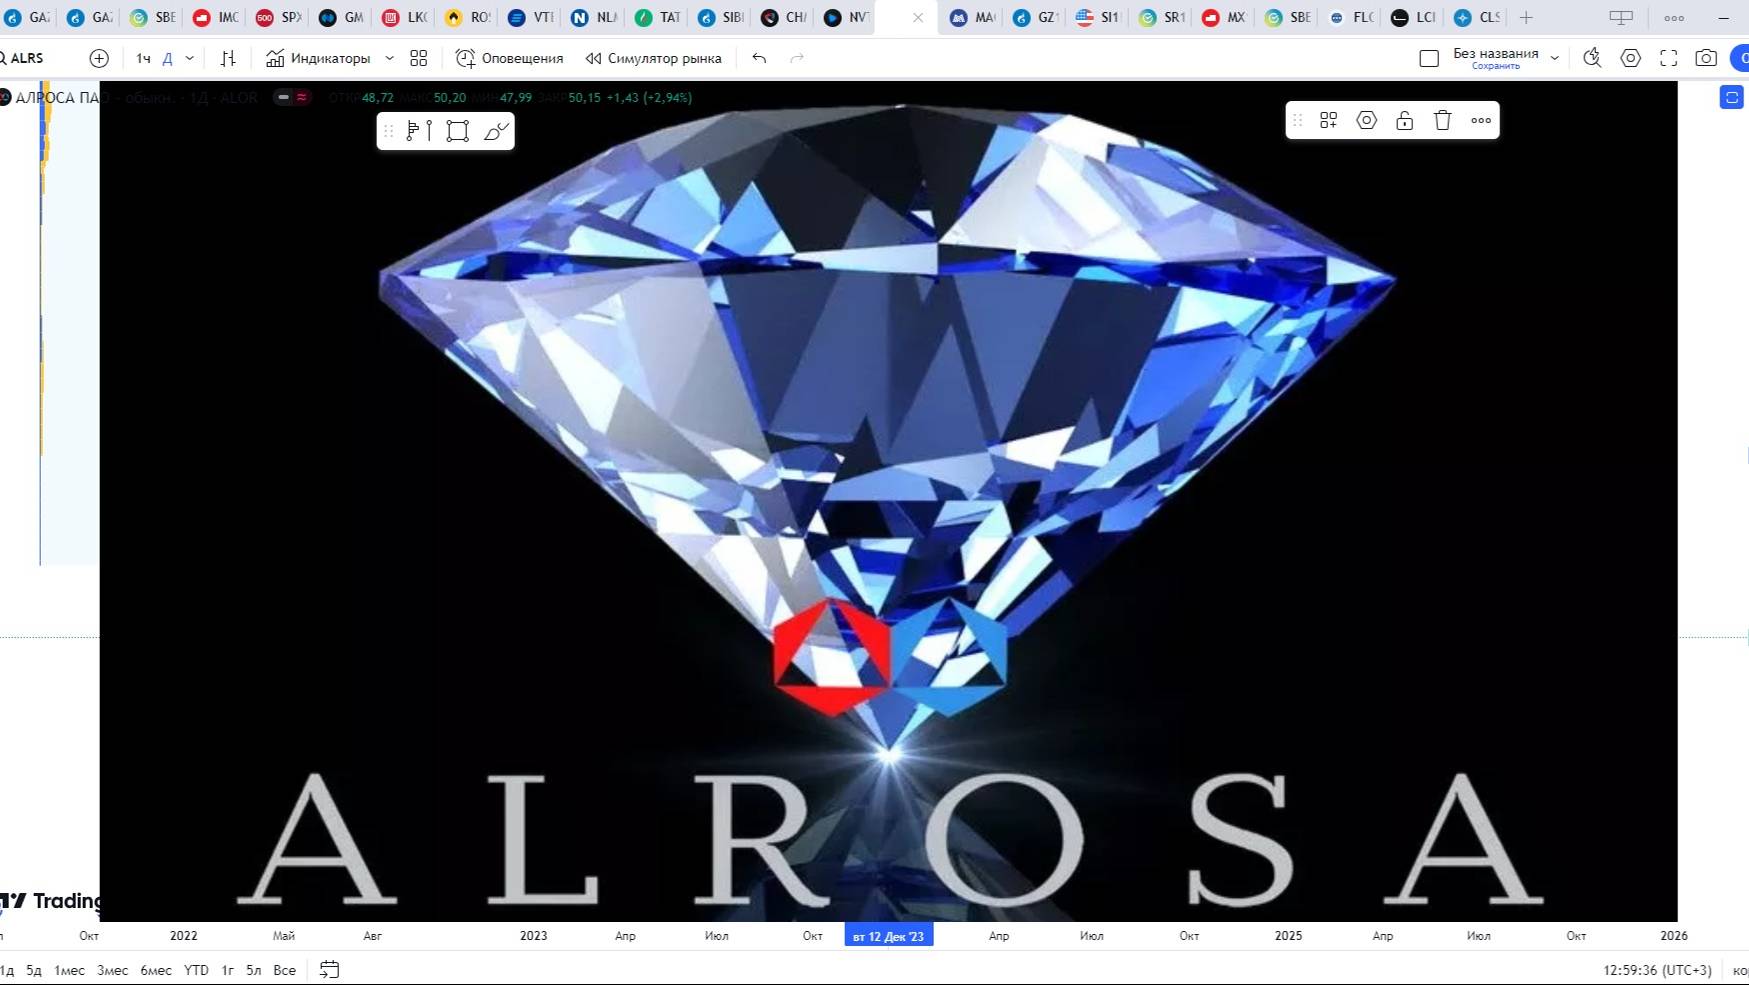
Task: Add a symbol to compare with plus icon
Action: click(99, 58)
